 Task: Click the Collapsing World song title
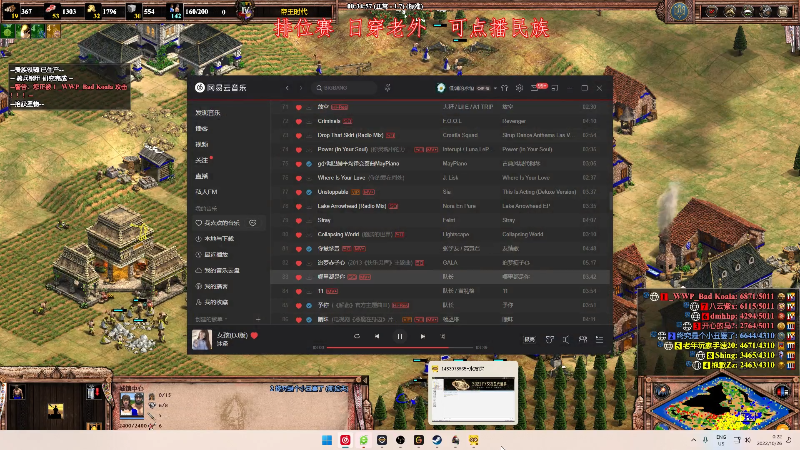339,235
